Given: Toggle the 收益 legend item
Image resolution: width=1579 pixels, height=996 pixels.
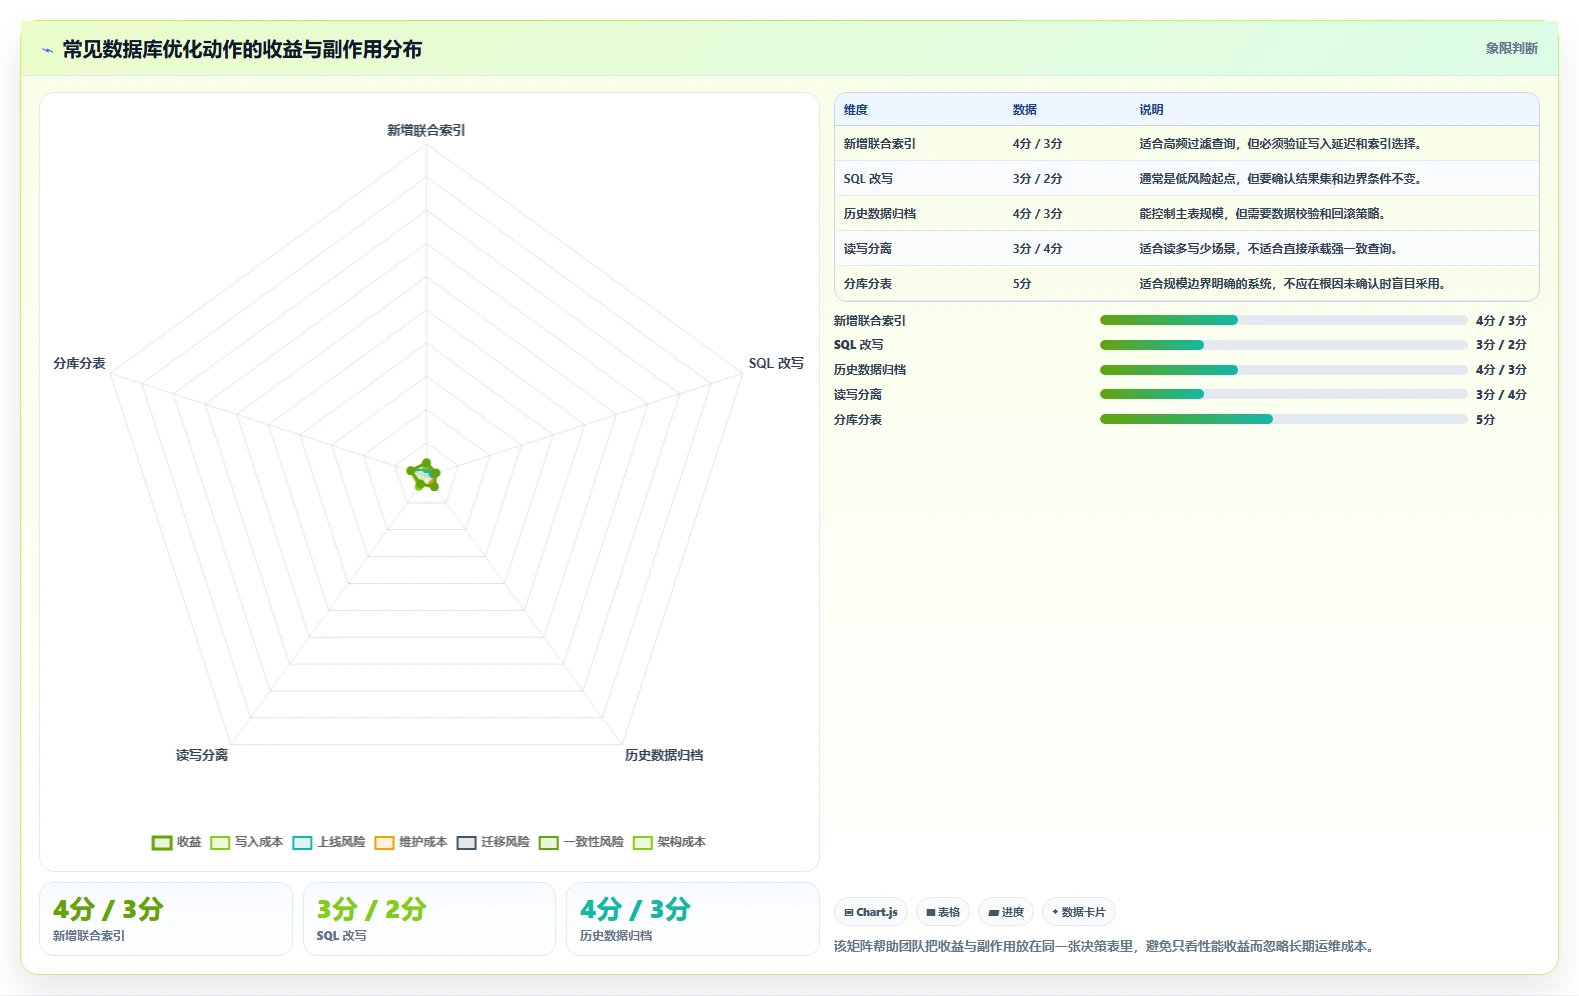Looking at the screenshot, I should tap(177, 842).
